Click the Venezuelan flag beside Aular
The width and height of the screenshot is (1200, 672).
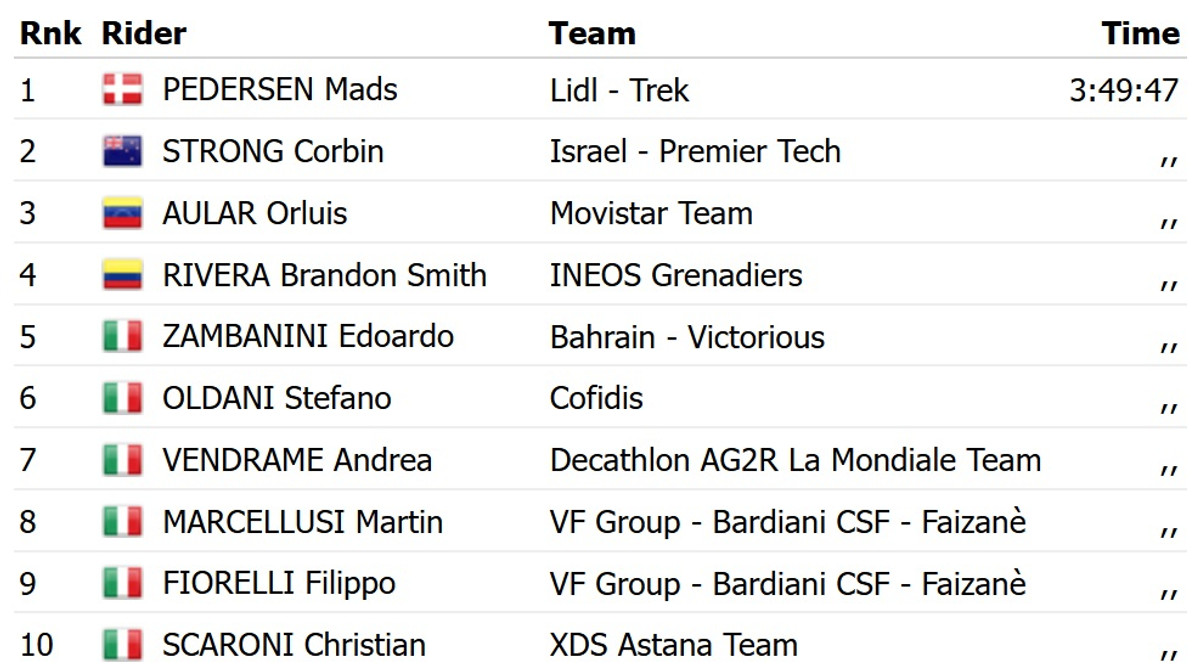122,214
